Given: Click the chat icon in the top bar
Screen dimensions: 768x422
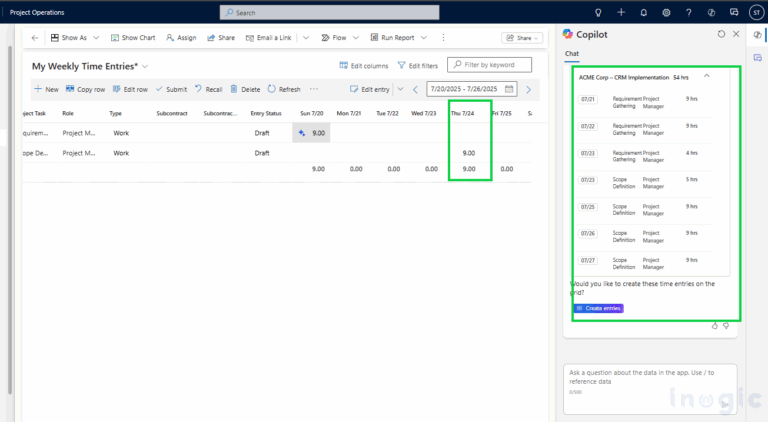Looking at the screenshot, I should [734, 13].
